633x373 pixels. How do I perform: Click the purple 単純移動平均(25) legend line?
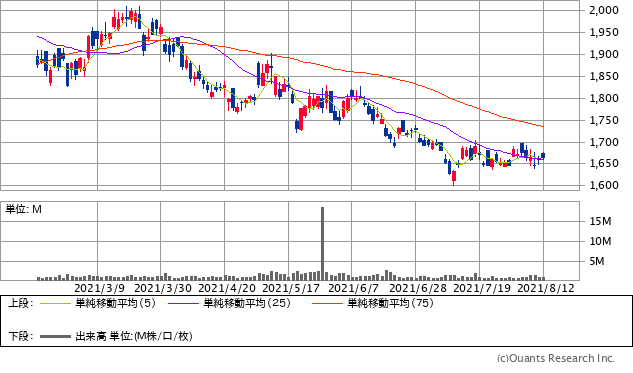pyautogui.click(x=184, y=303)
